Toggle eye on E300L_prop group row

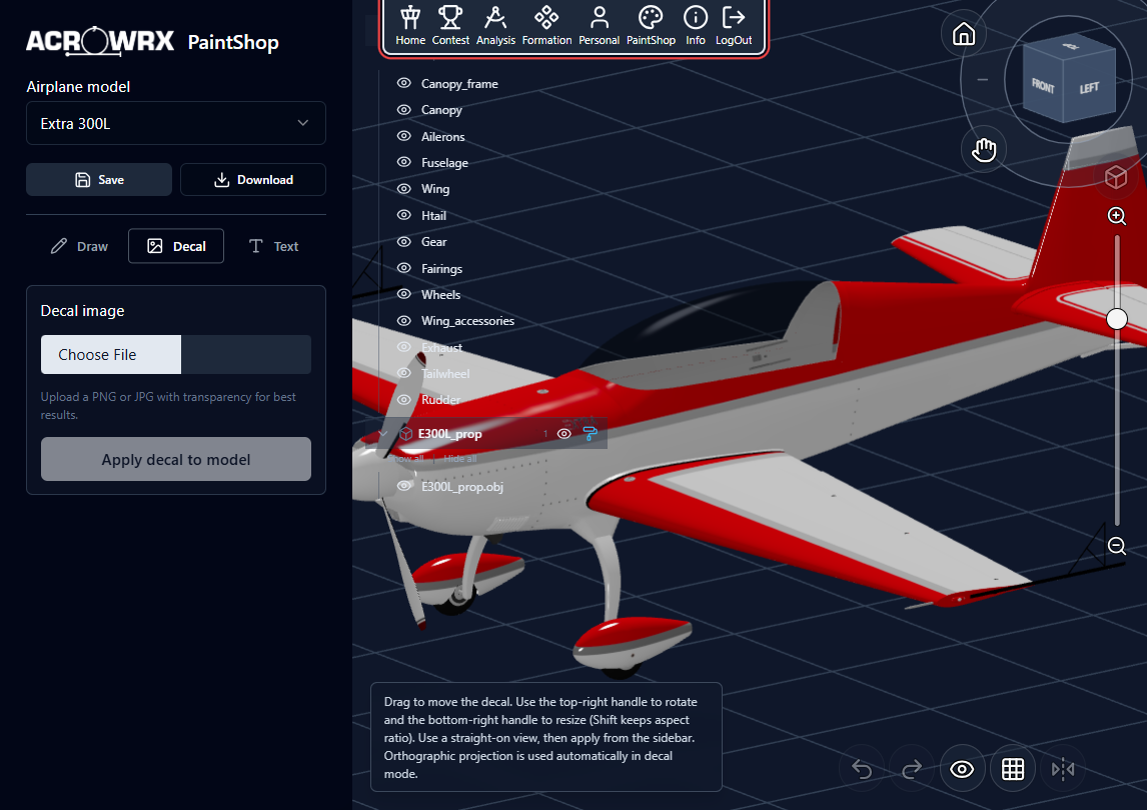click(x=564, y=433)
